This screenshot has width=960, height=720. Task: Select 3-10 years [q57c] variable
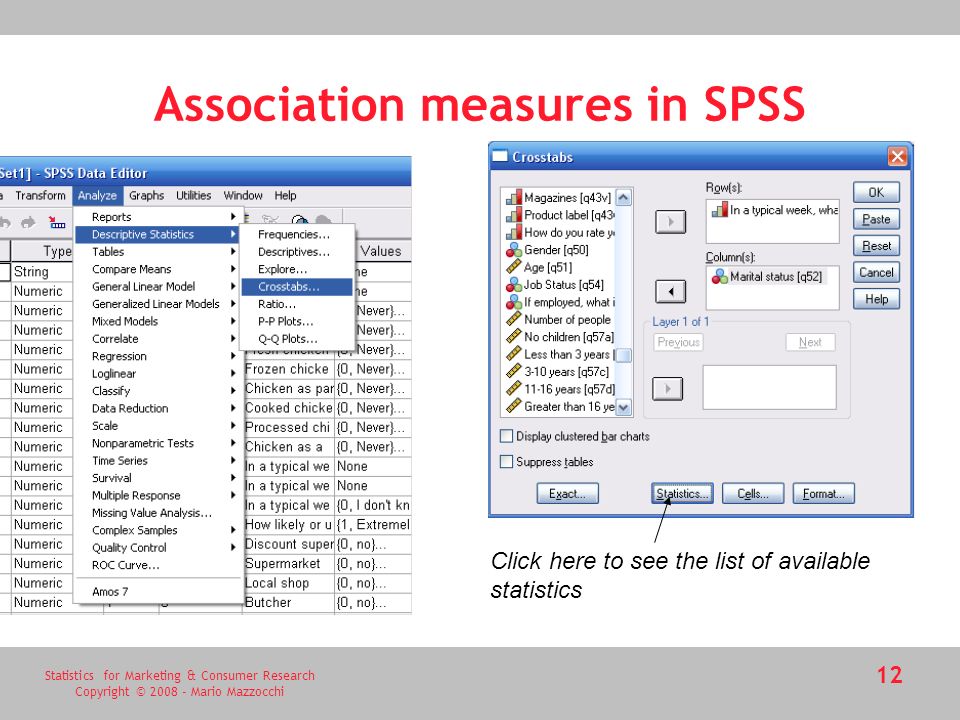point(558,372)
